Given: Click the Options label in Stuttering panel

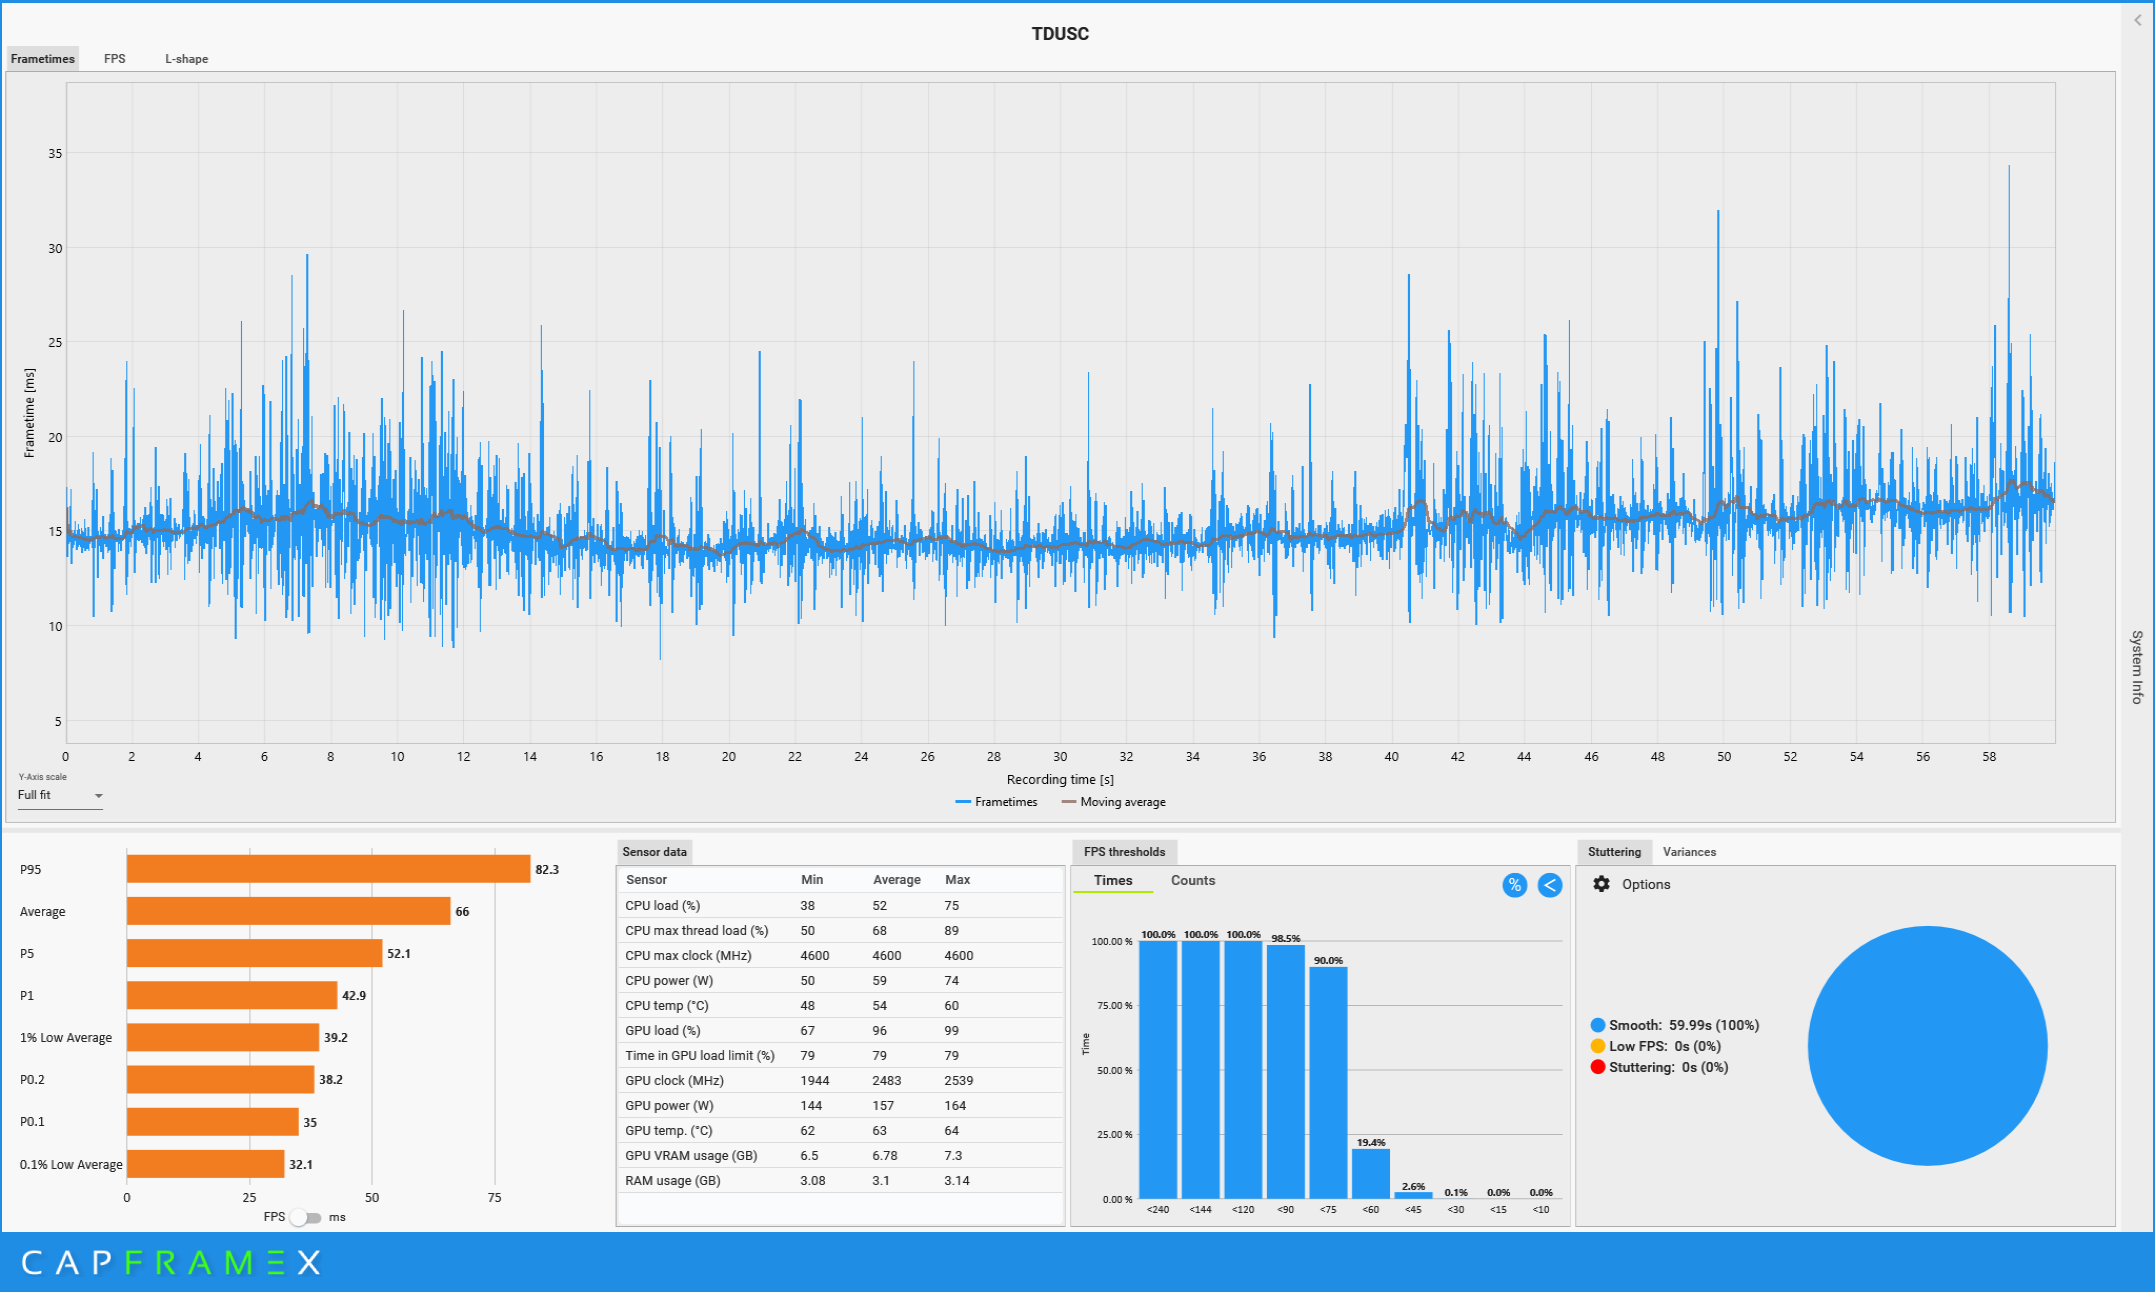Looking at the screenshot, I should (1645, 884).
